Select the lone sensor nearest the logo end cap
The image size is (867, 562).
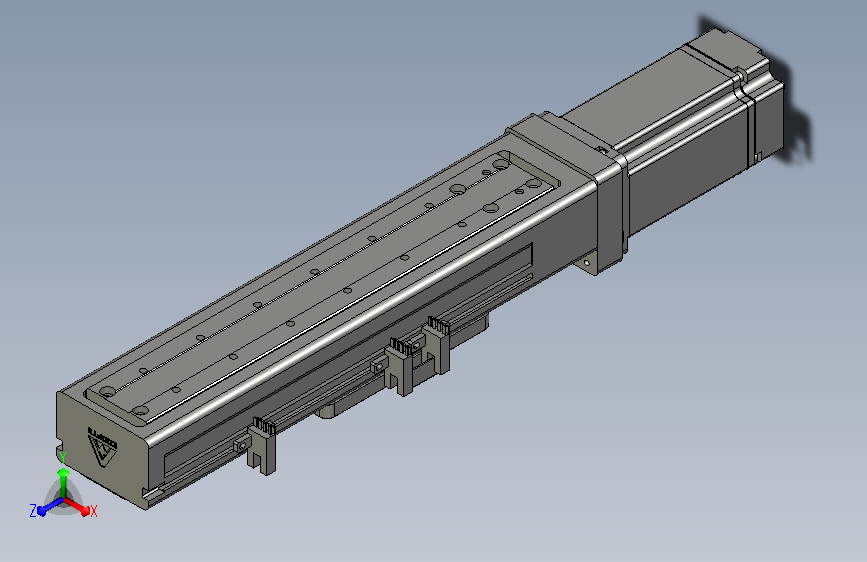tap(262, 446)
